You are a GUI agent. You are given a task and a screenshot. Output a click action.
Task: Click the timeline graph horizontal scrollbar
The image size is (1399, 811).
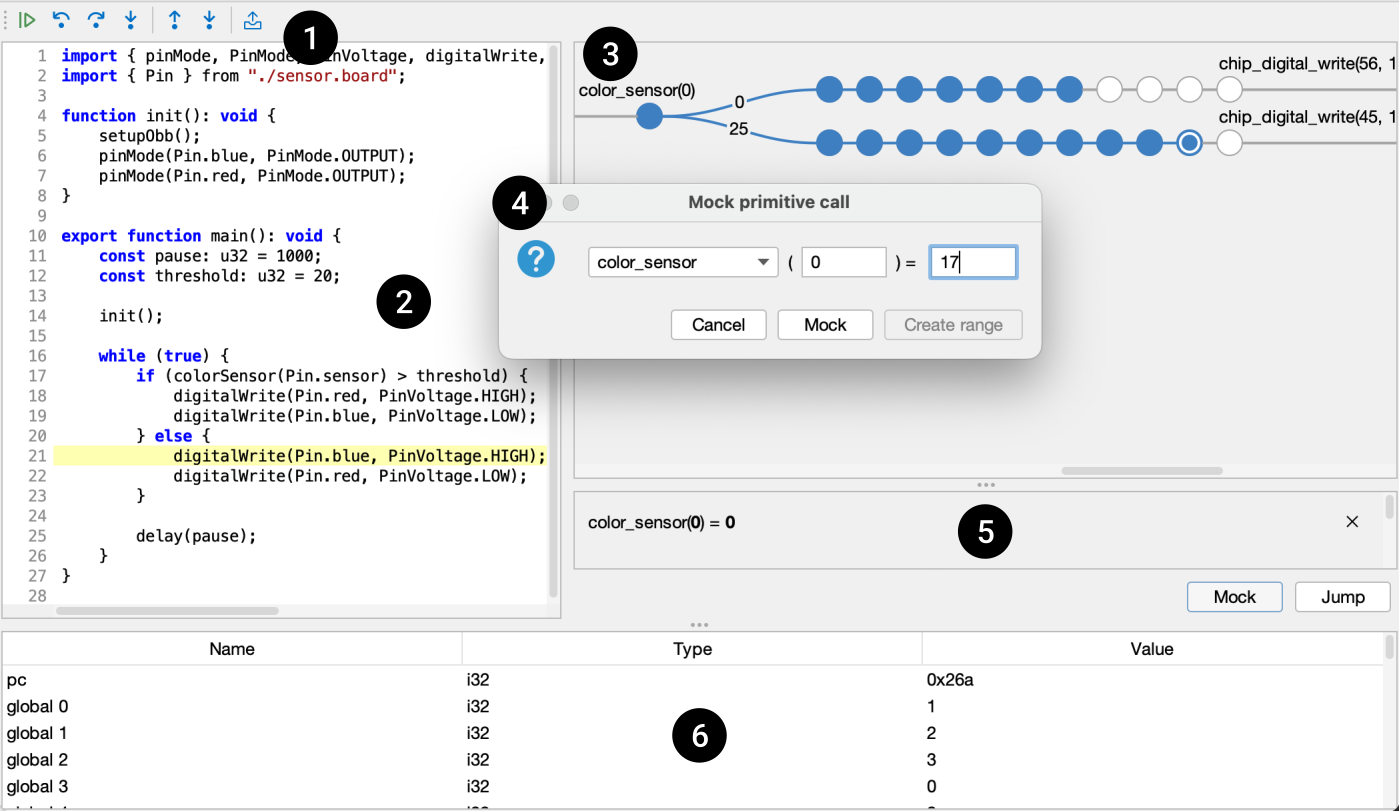pyautogui.click(x=1142, y=470)
